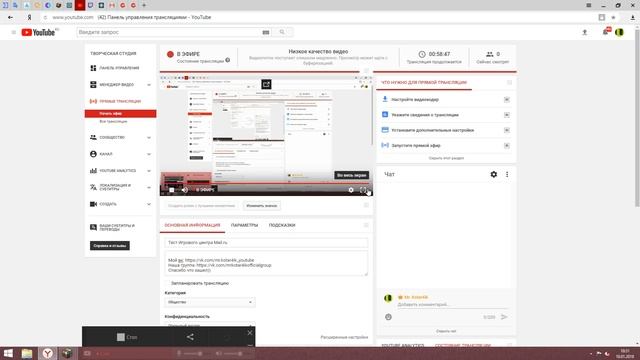Screen dimensions: 640x360
Task: Open the Minecraft block taskbar icon
Action: 67,353
